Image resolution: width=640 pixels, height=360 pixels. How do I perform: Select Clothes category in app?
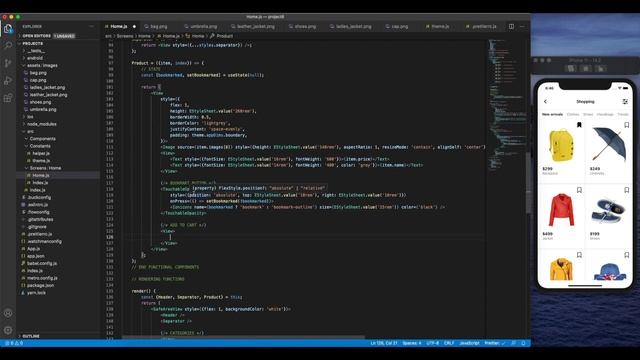(573, 114)
